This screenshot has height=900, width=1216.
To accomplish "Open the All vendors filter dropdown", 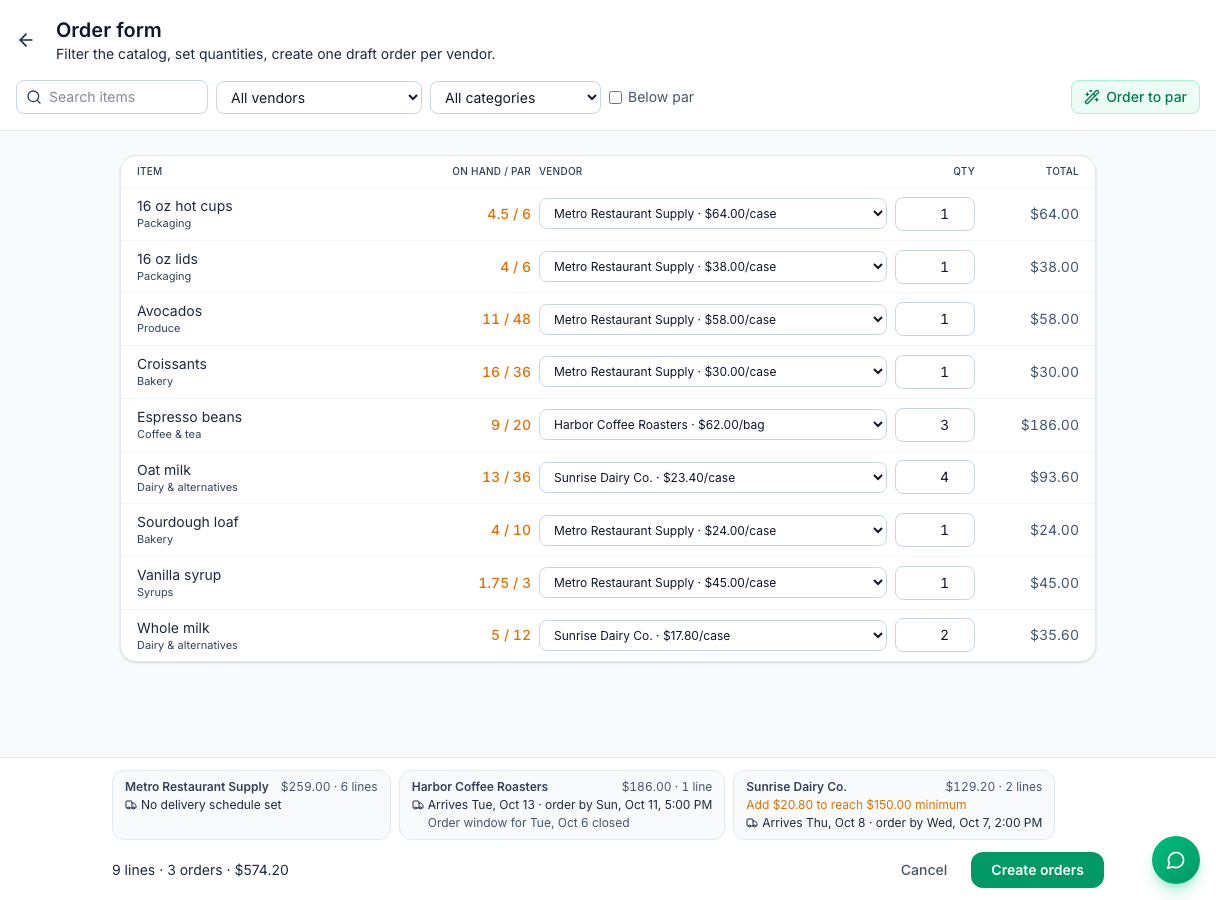I will [x=319, y=97].
